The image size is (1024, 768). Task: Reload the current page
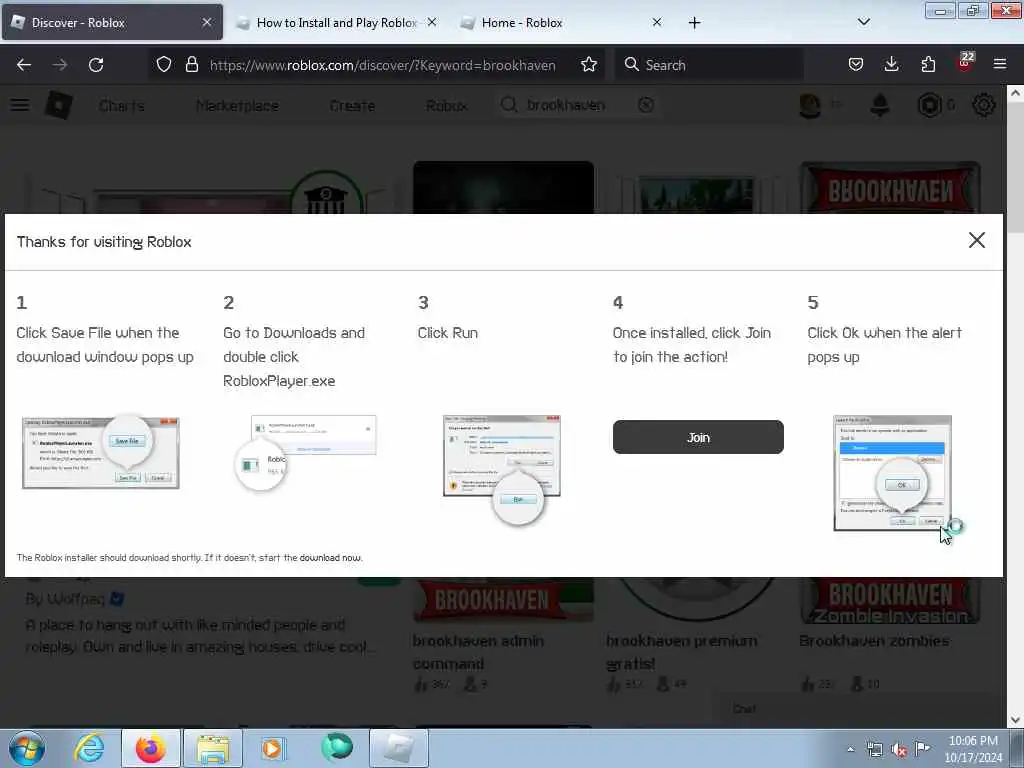pyautogui.click(x=96, y=65)
